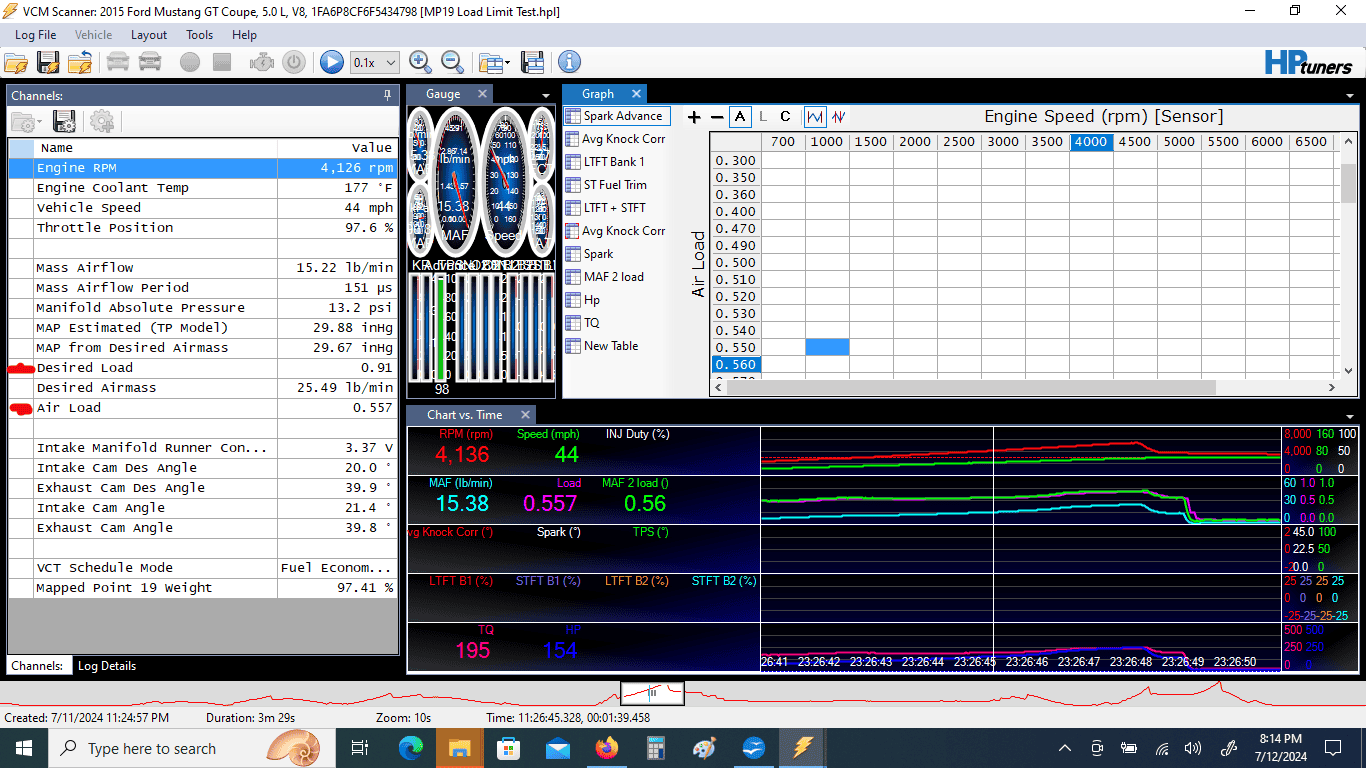This screenshot has width=1366, height=768.
Task: Switch to the Log Details tab
Action: (106, 666)
